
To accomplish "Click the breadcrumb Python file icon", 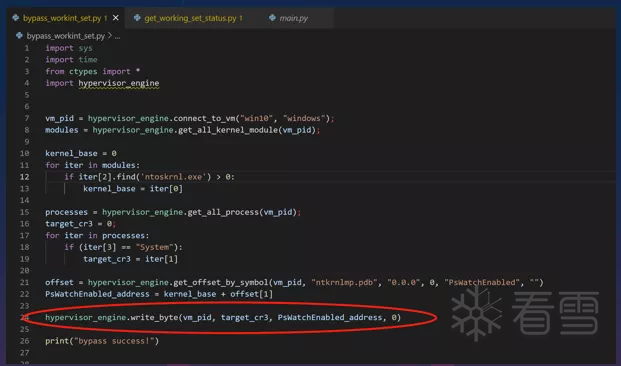I will (19, 36).
